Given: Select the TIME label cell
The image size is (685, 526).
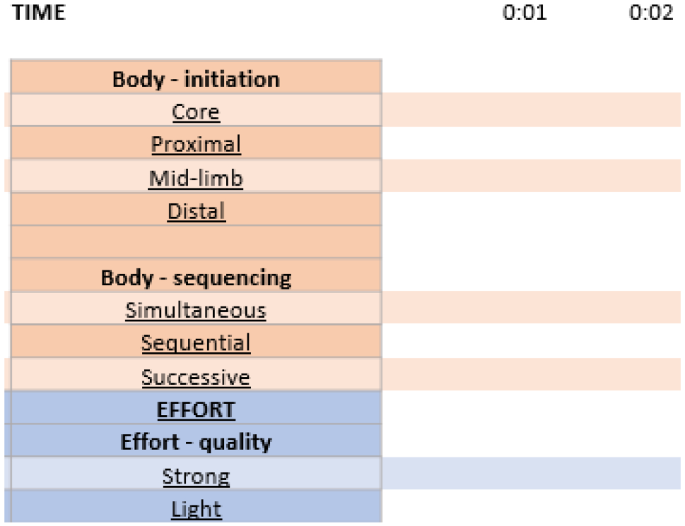Looking at the screenshot, I should tap(39, 12).
